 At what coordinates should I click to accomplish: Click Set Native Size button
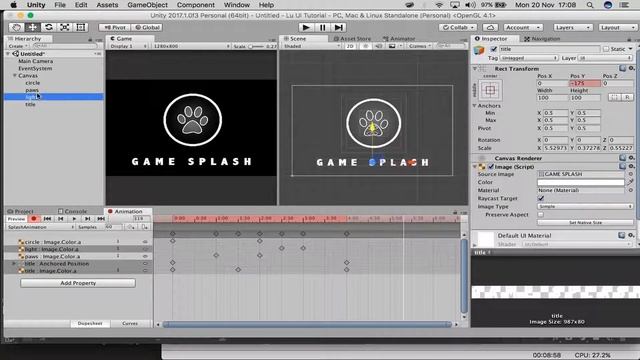585,222
